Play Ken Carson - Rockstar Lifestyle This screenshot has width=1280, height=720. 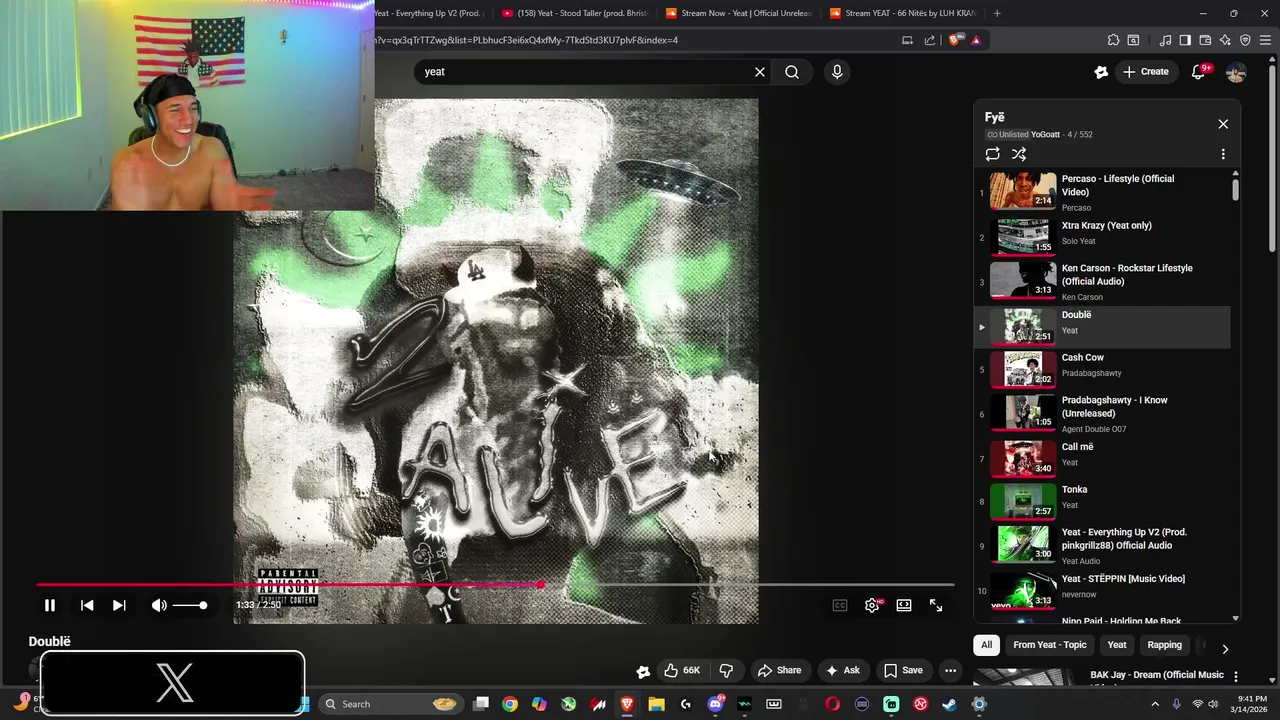[x=1102, y=282]
